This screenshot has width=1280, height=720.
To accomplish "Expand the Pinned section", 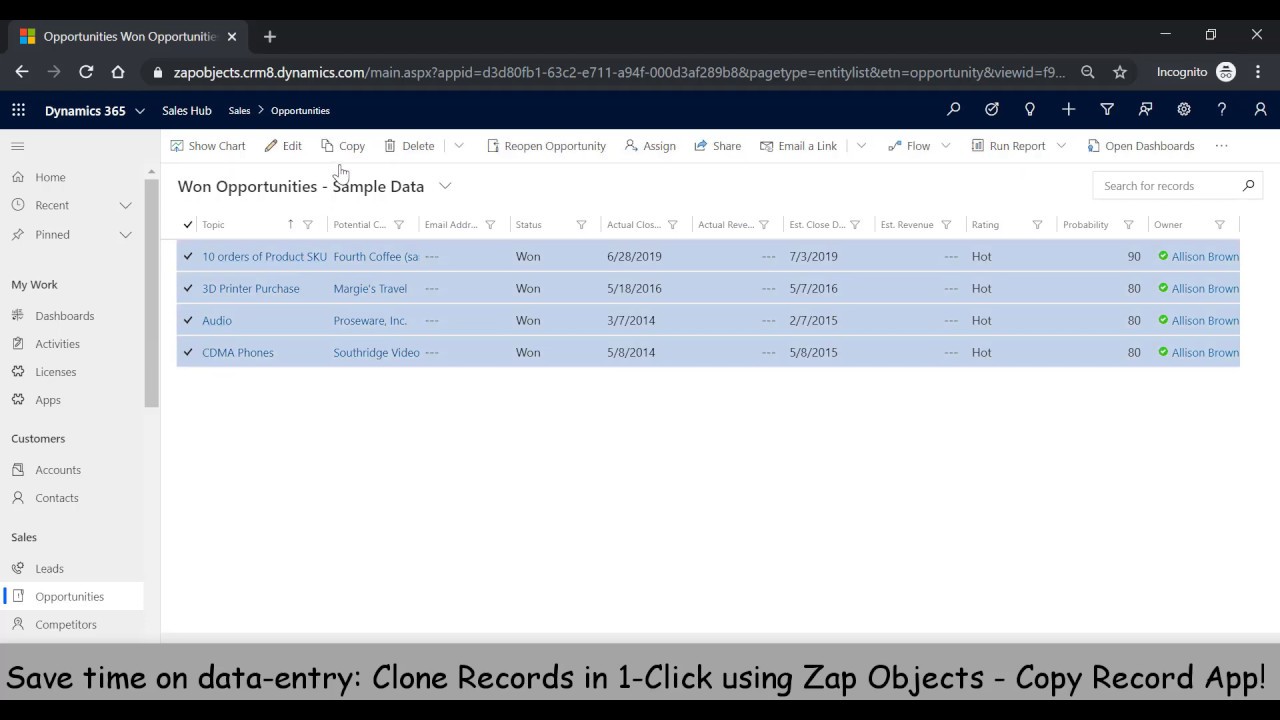I will point(125,234).
